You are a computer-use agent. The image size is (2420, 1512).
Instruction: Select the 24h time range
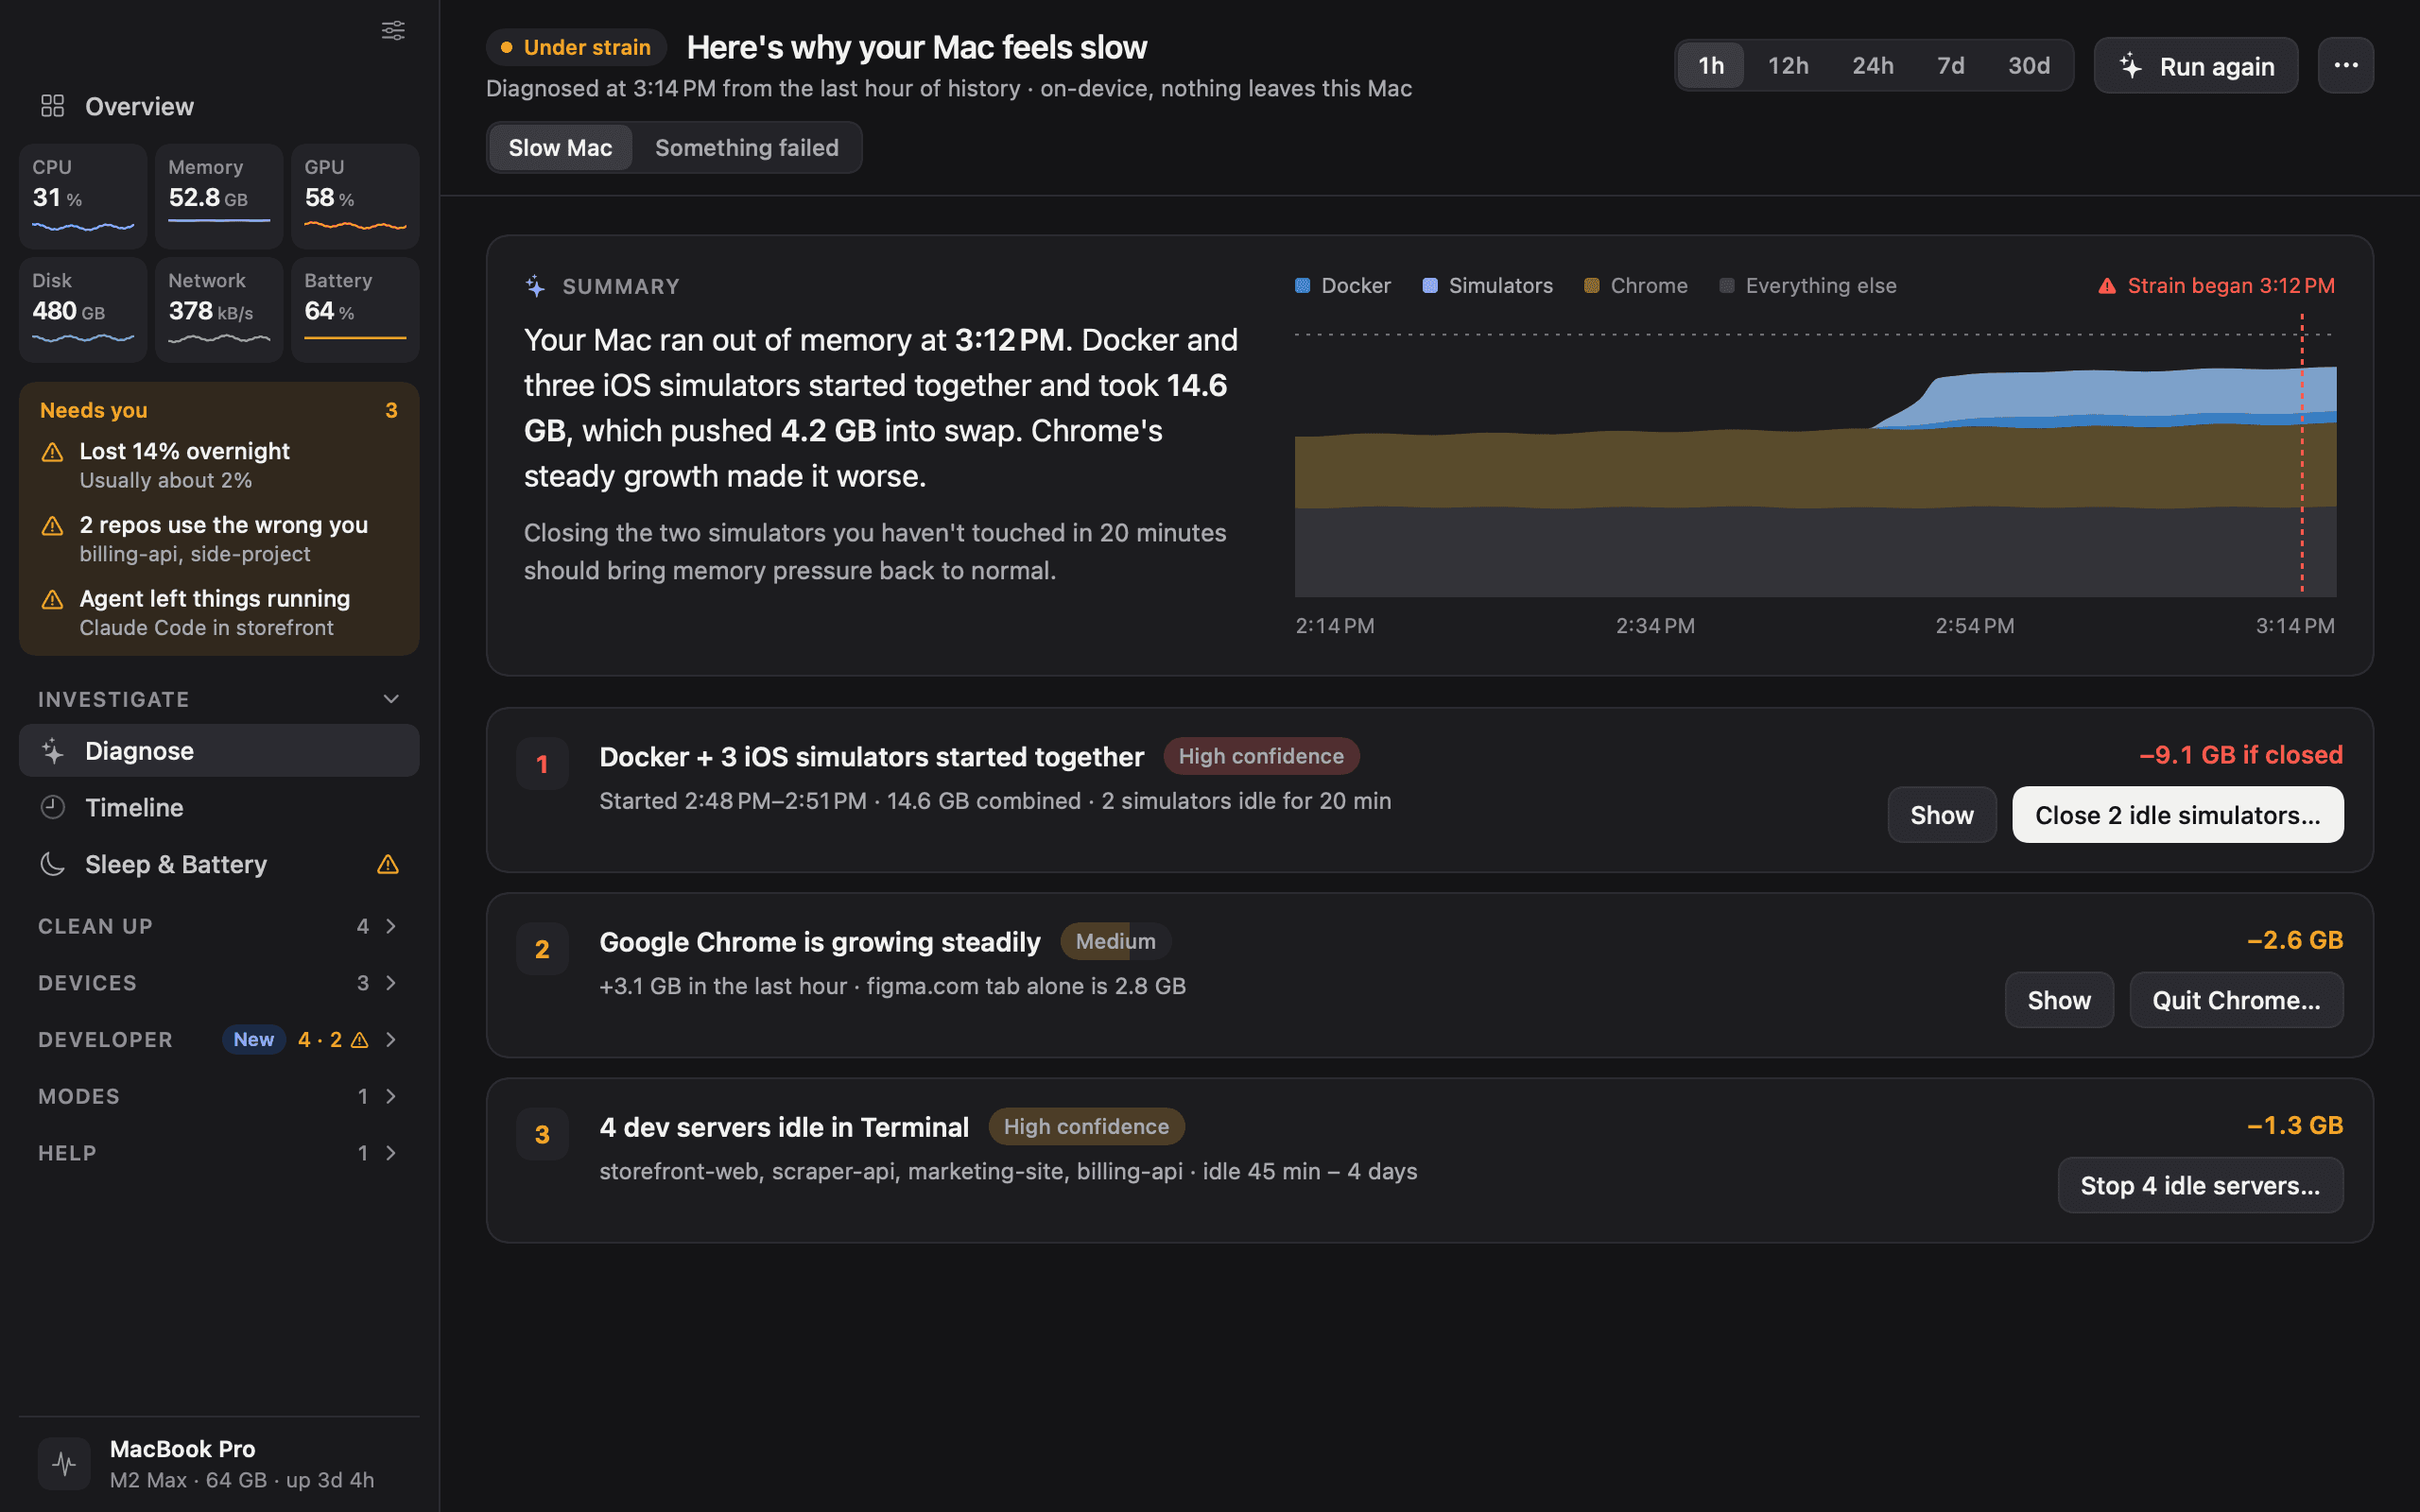pyautogui.click(x=1872, y=66)
